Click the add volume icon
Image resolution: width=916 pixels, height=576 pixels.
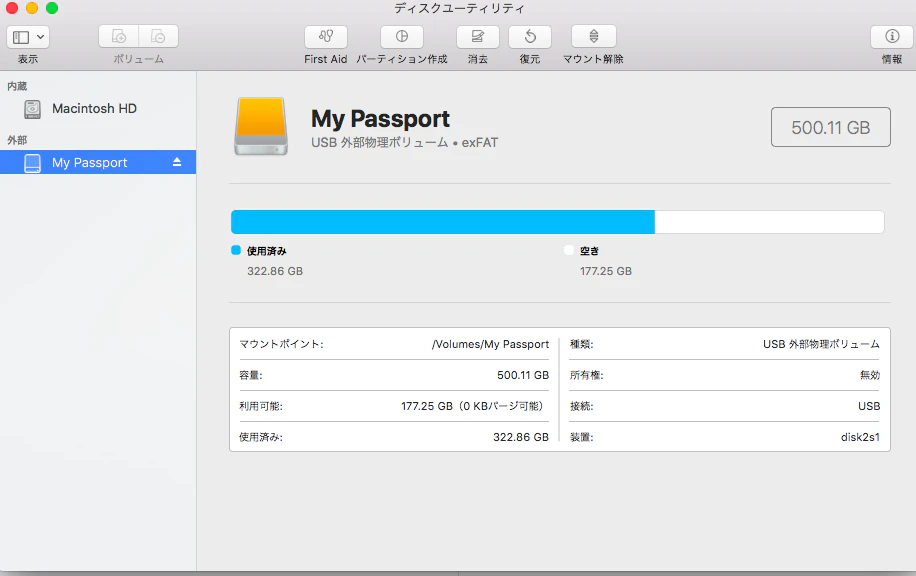119,36
